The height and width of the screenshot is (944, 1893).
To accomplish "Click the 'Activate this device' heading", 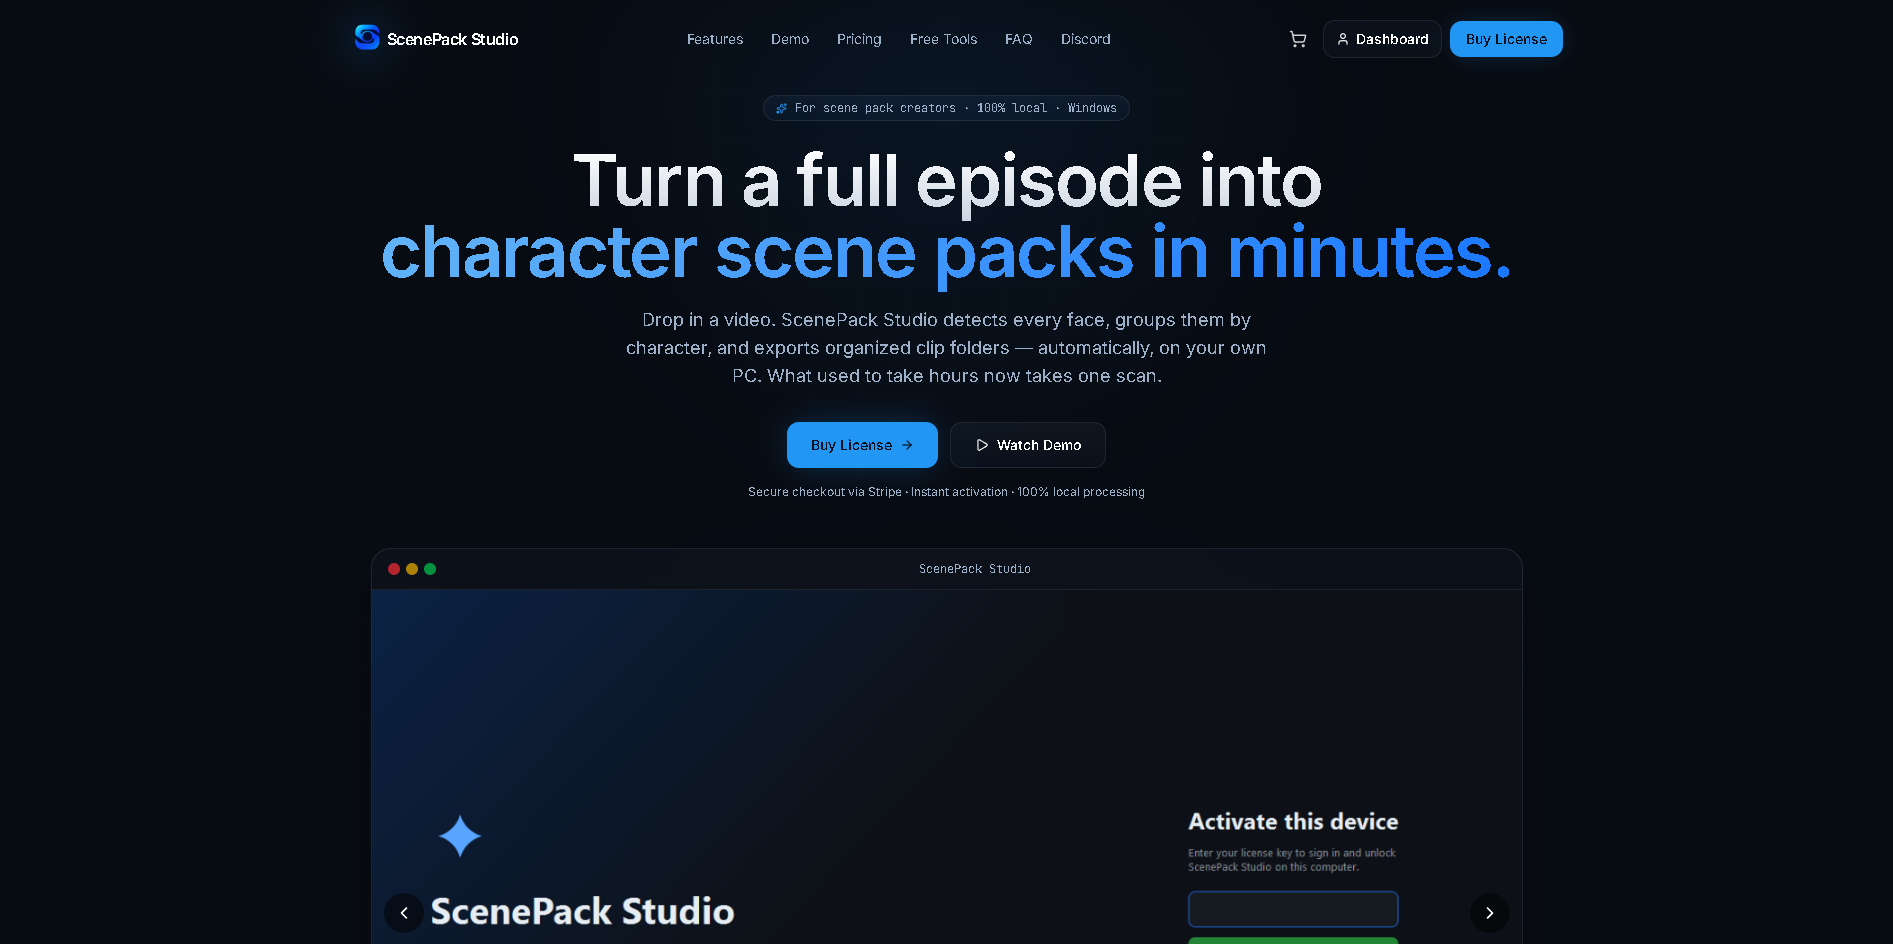I will (x=1293, y=821).
